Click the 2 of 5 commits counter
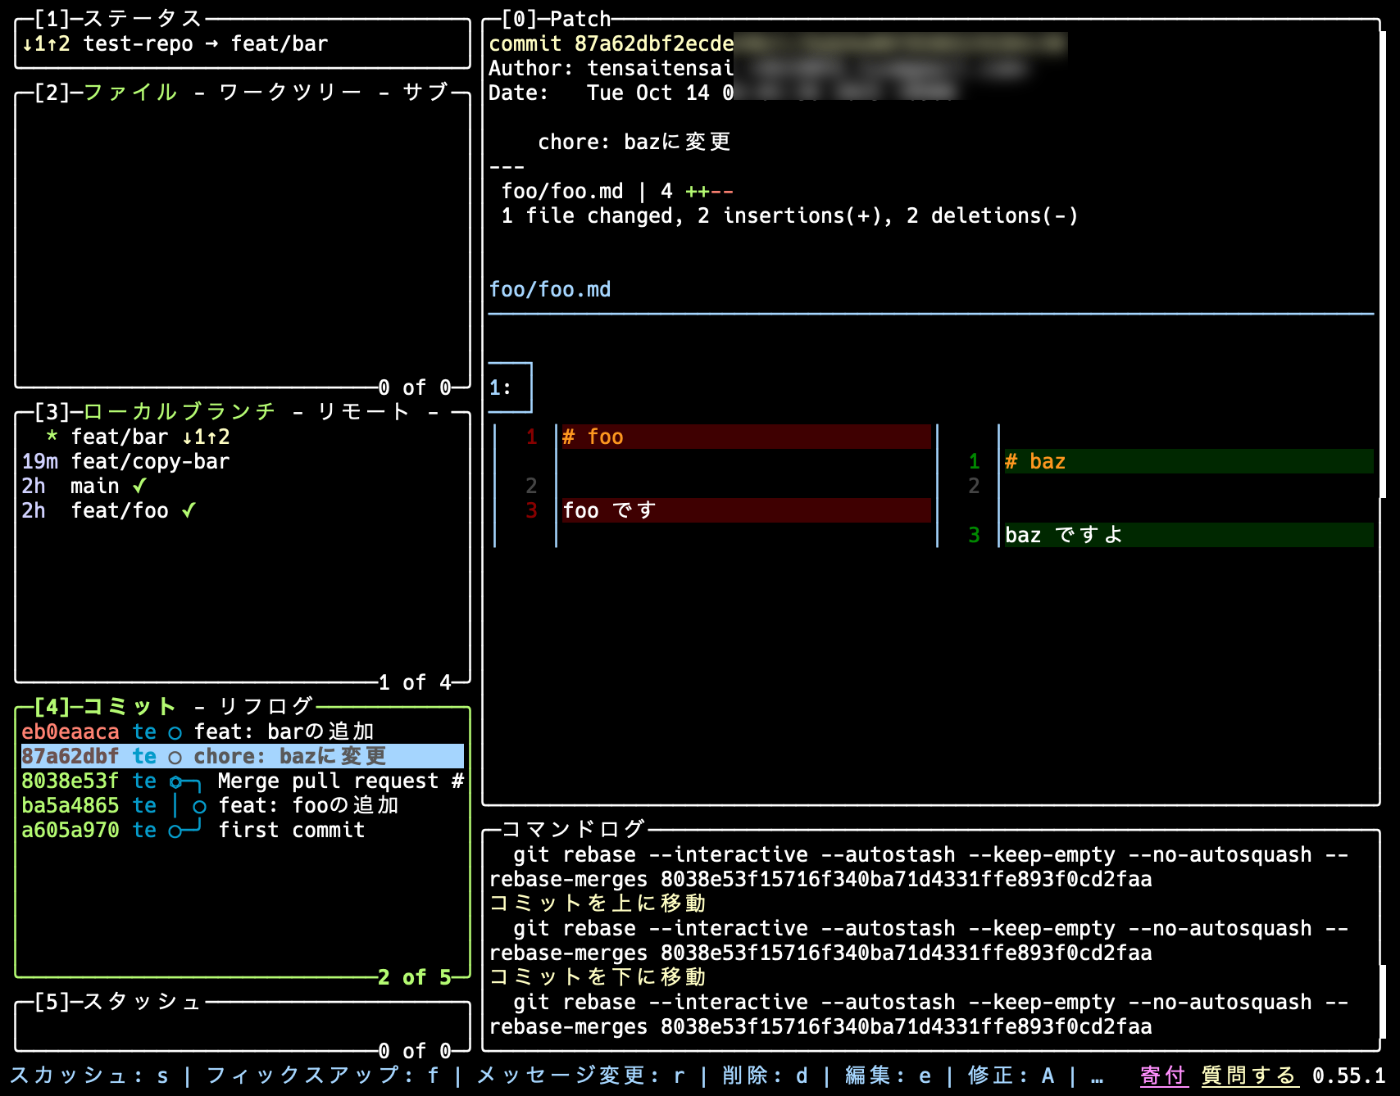This screenshot has width=1400, height=1096. 415,978
